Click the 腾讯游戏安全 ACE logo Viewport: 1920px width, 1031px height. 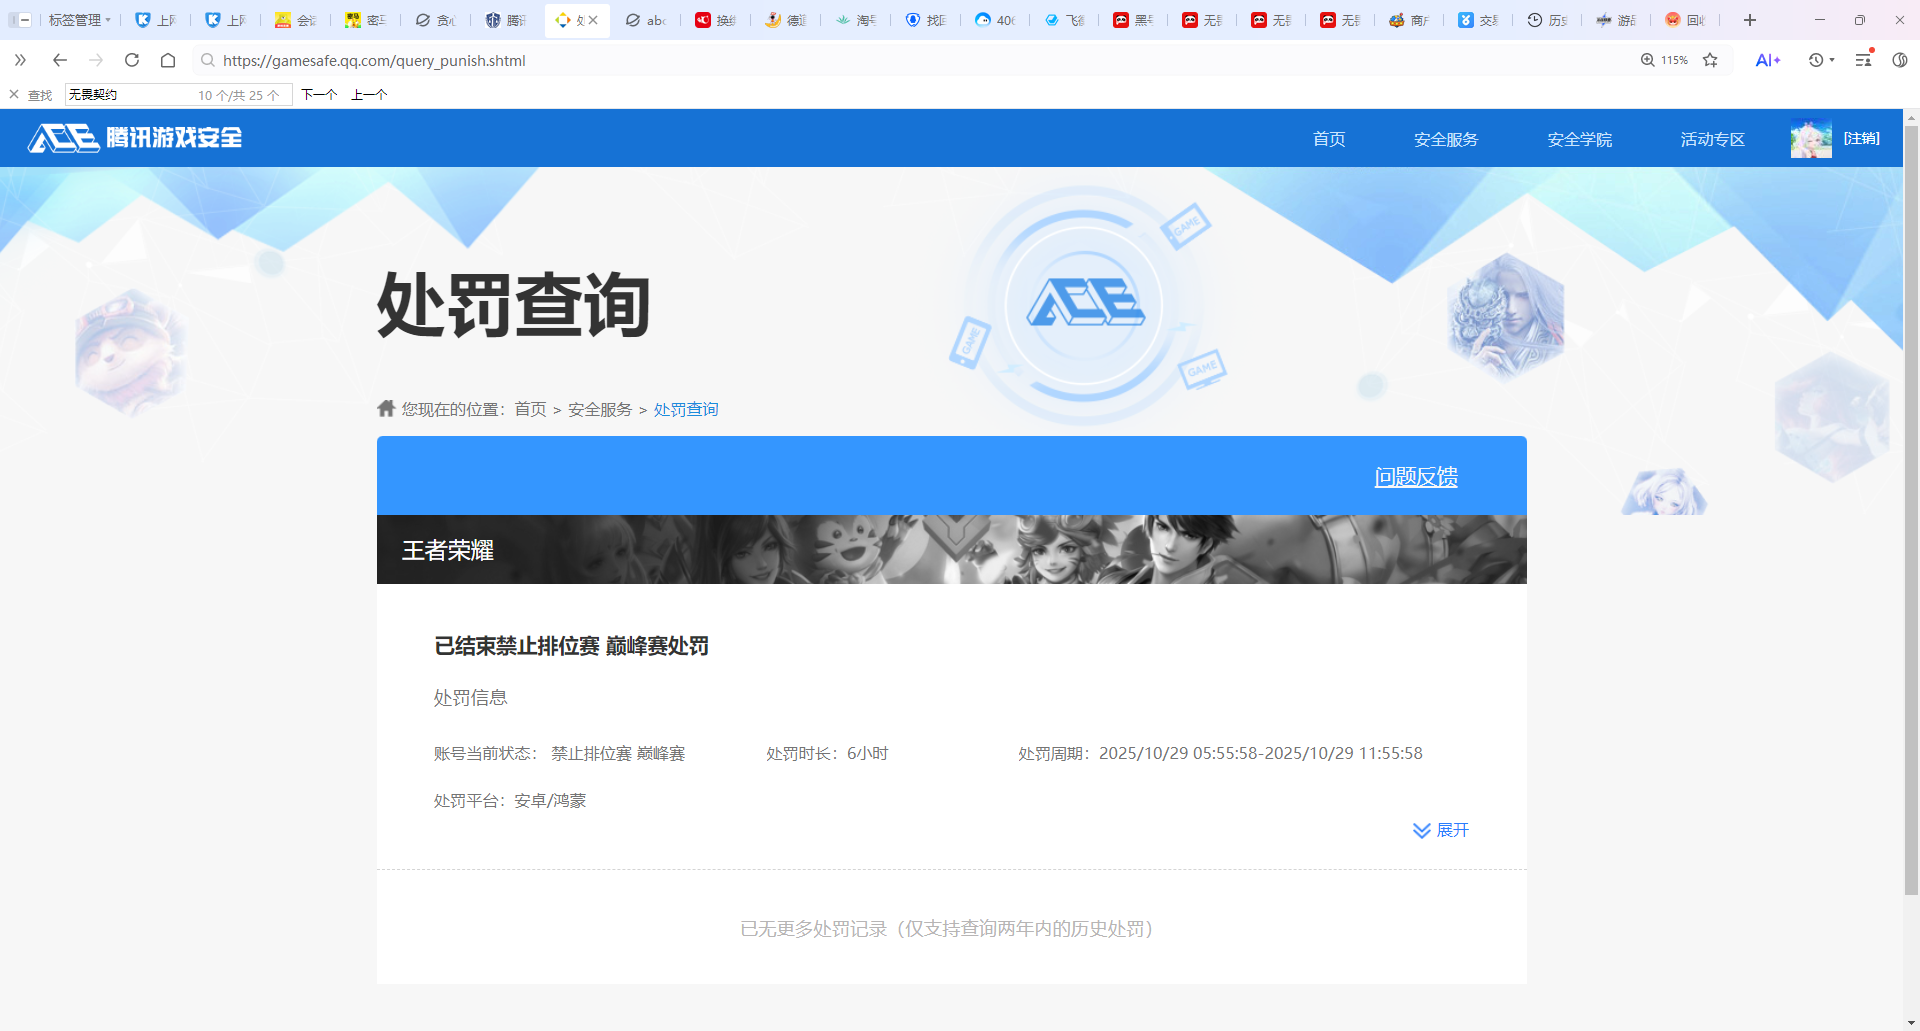click(133, 138)
